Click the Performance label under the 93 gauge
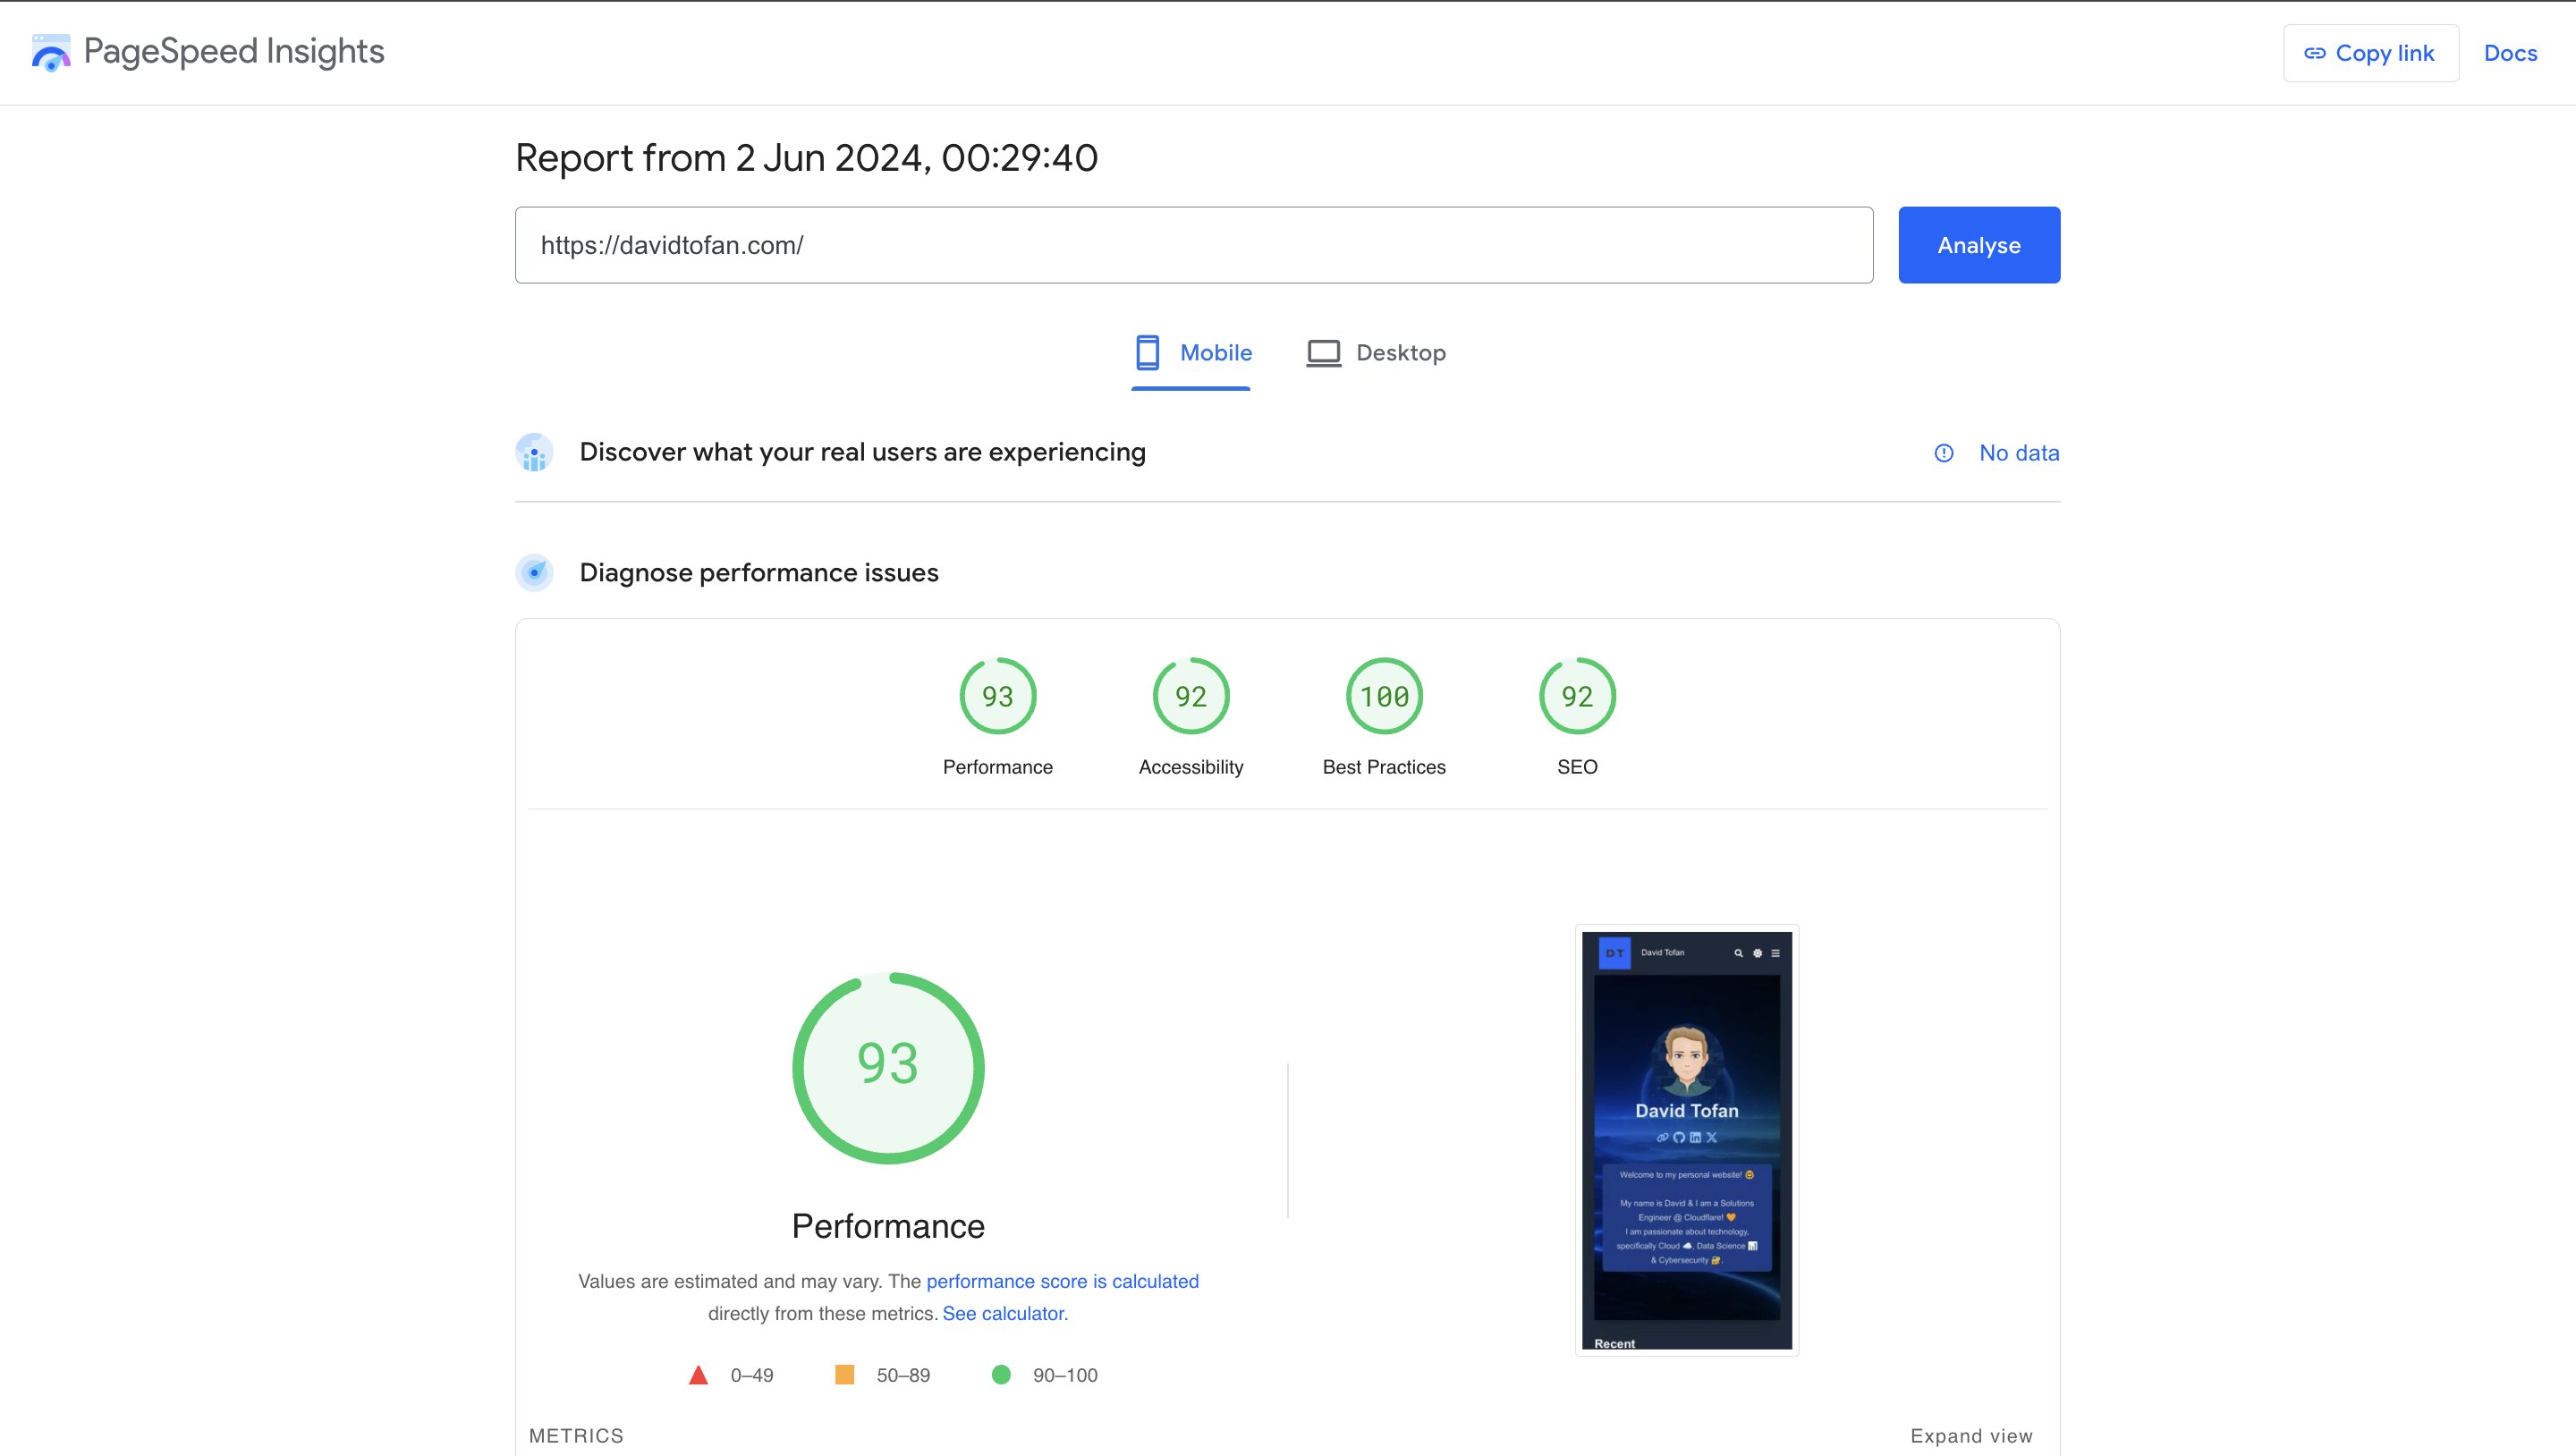 997,767
